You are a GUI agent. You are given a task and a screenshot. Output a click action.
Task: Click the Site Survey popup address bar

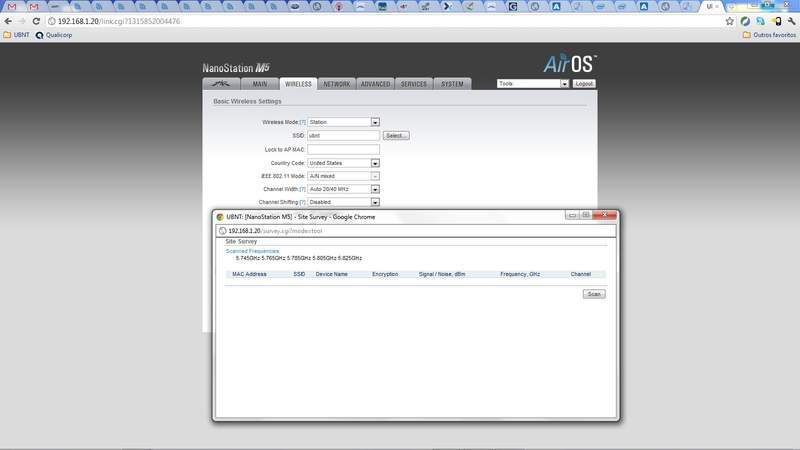tap(416, 231)
